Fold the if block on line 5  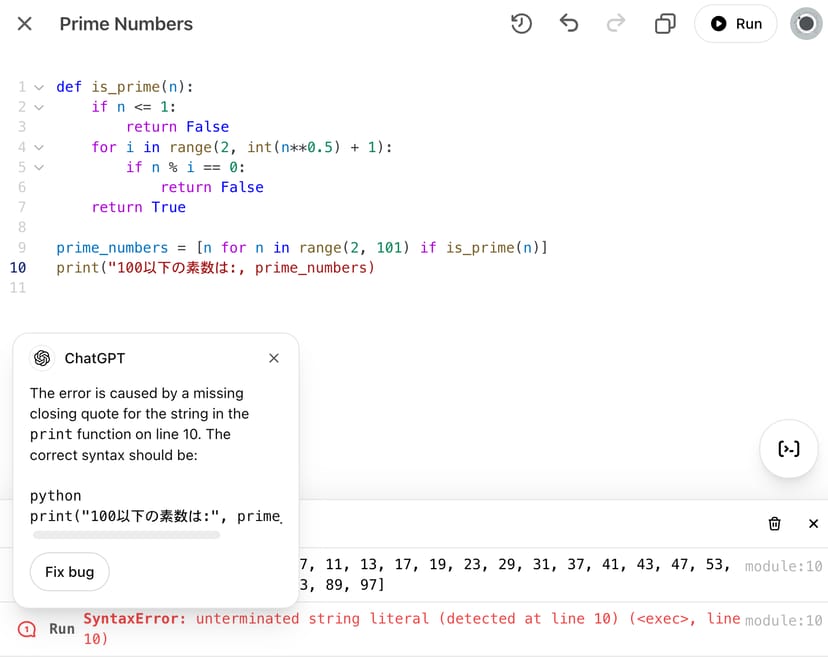[39, 167]
